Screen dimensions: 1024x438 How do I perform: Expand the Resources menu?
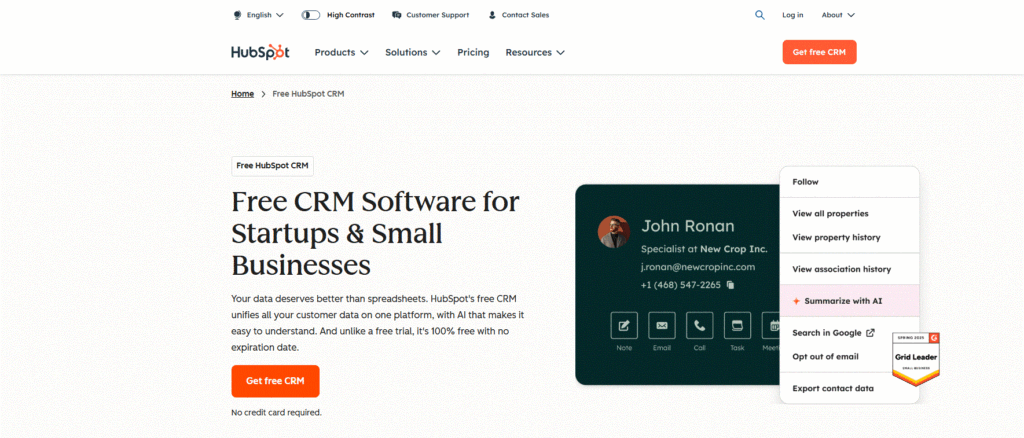point(535,52)
